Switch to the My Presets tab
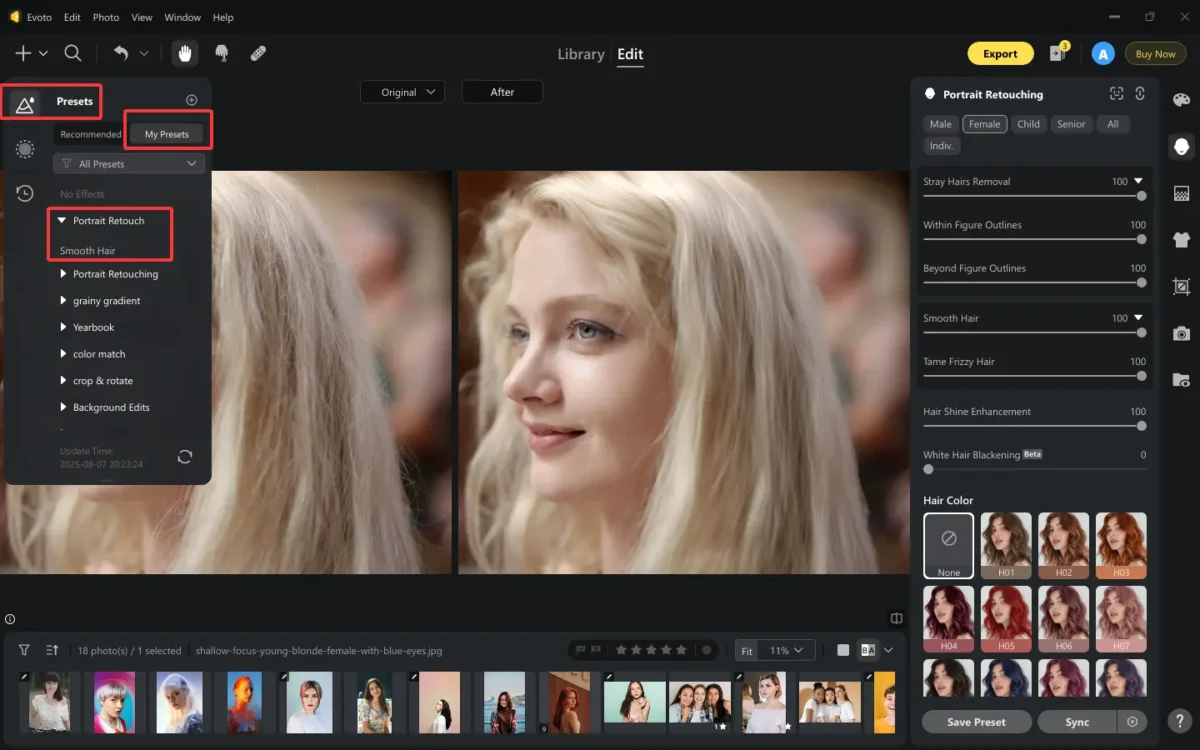 click(167, 134)
